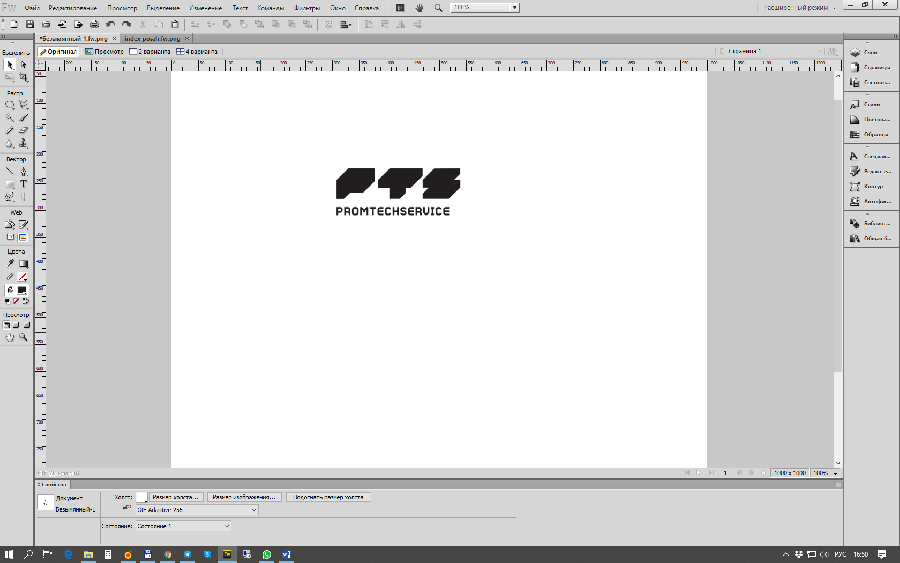Click the Размер изображения button

[x=245, y=496]
